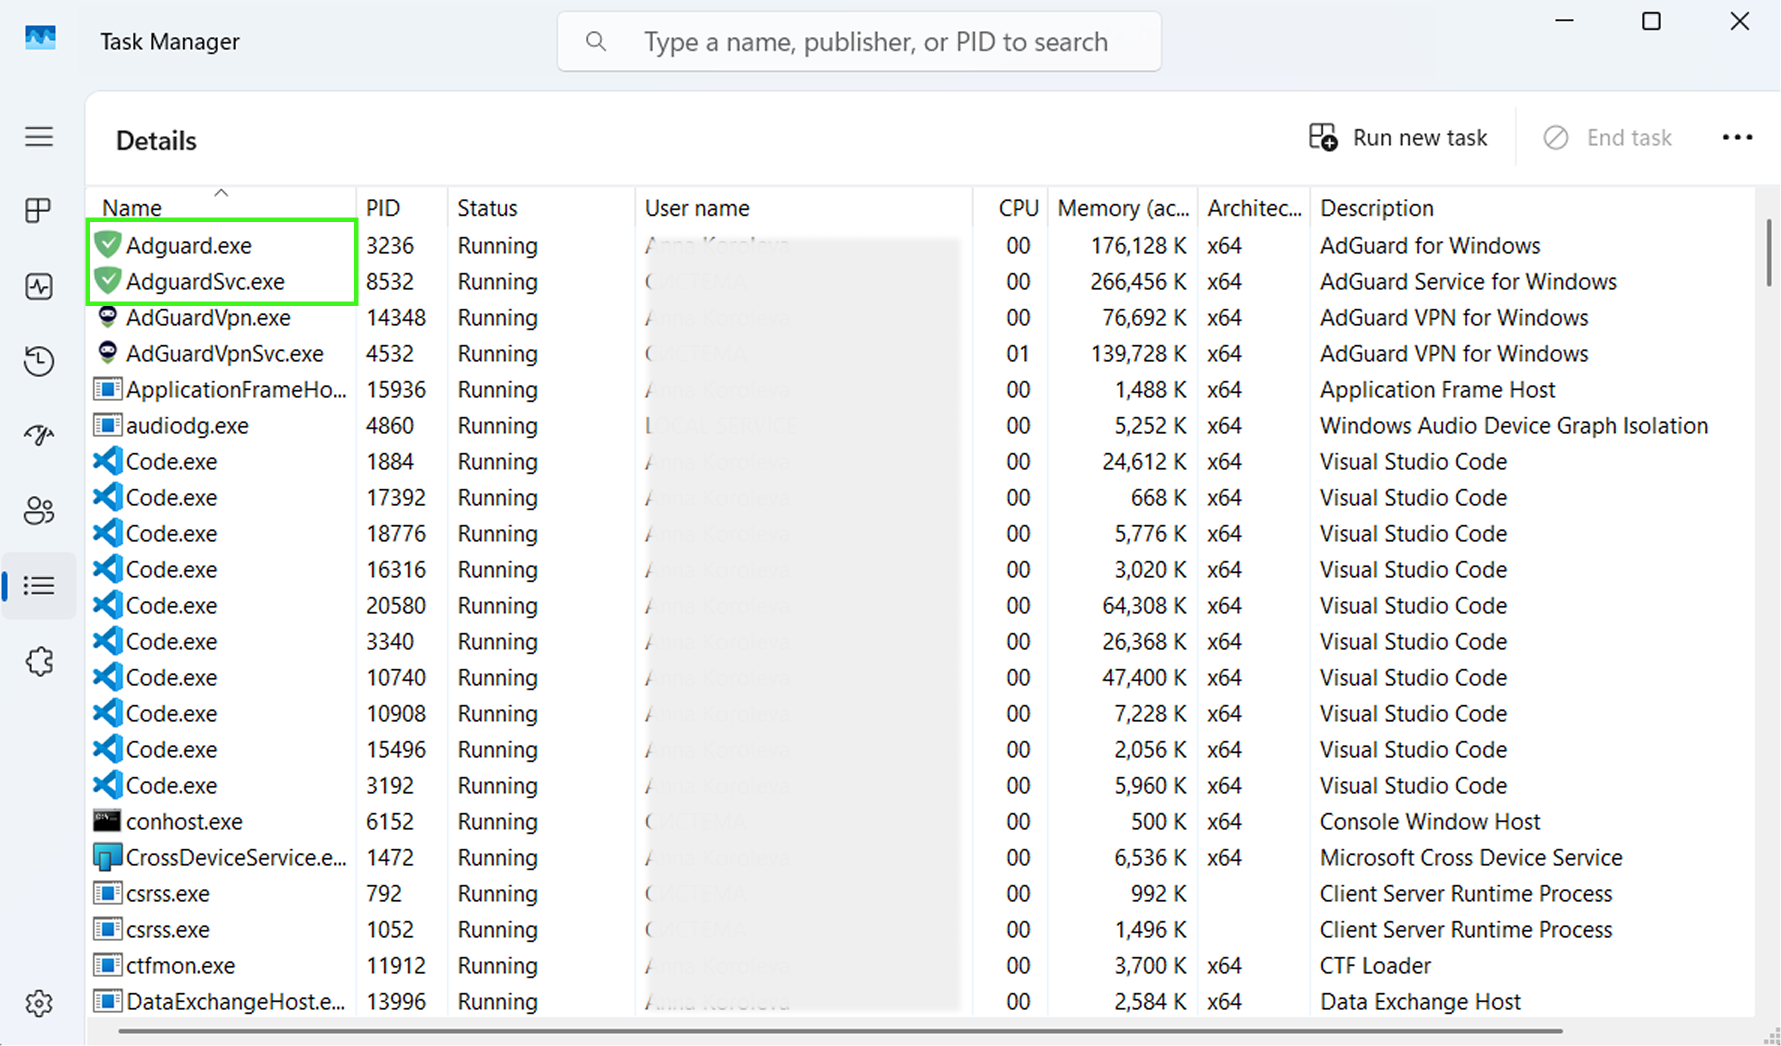The image size is (1781, 1046).
Task: Select the conhost.exe process name
Action: [x=184, y=822]
